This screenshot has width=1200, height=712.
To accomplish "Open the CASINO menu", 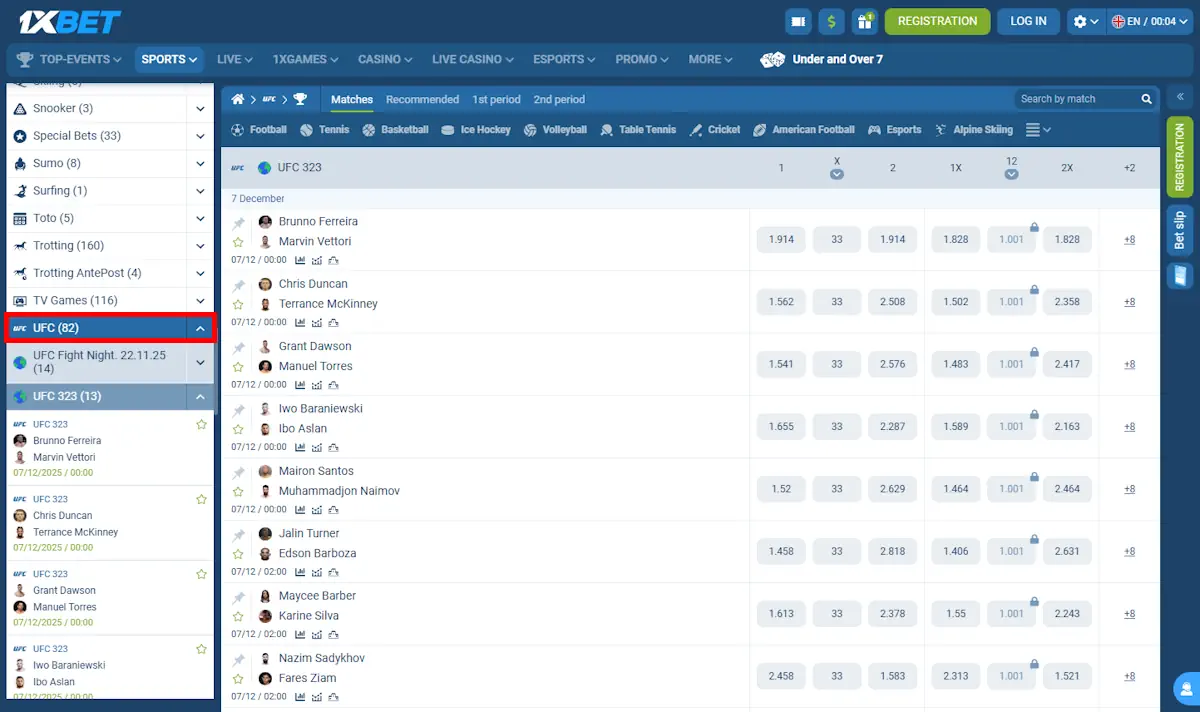I will pyautogui.click(x=385, y=59).
